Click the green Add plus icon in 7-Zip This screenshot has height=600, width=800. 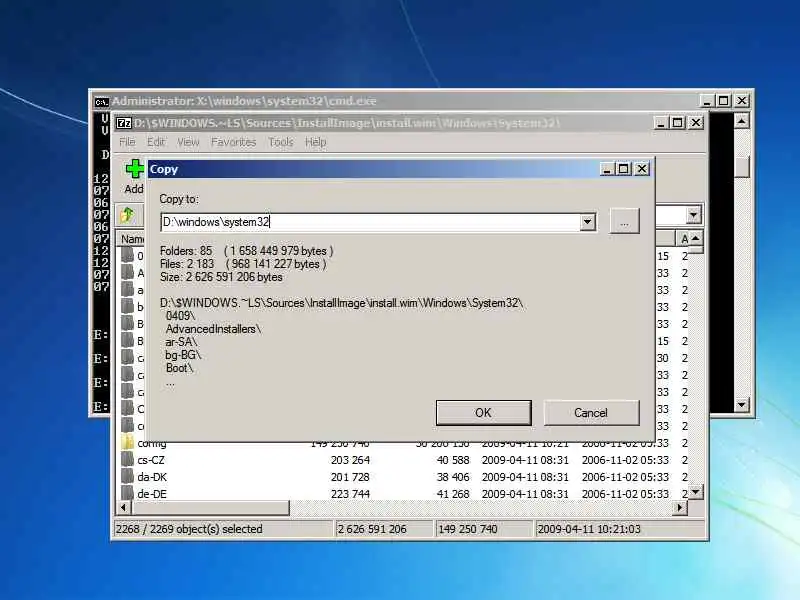point(134,169)
